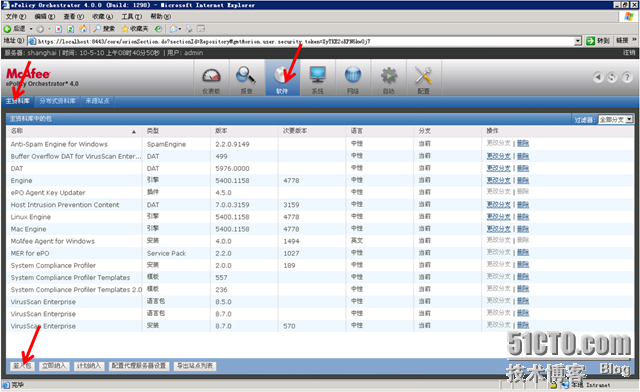Switch to the 主资料库 tab
The image size is (640, 392).
[18, 101]
